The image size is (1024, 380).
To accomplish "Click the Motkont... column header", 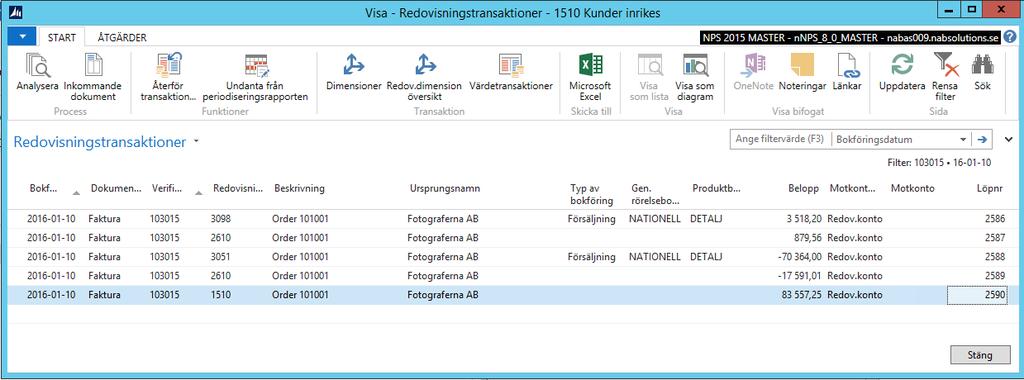I will (853, 189).
